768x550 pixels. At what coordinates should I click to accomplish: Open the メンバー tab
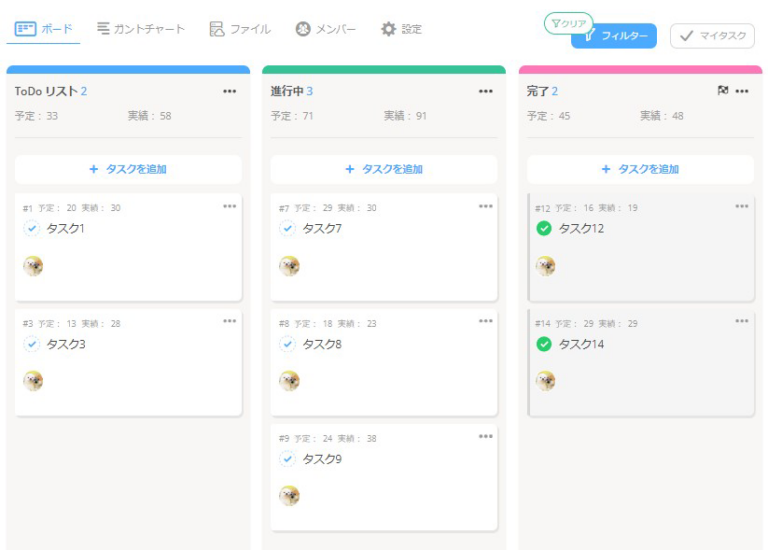point(335,29)
